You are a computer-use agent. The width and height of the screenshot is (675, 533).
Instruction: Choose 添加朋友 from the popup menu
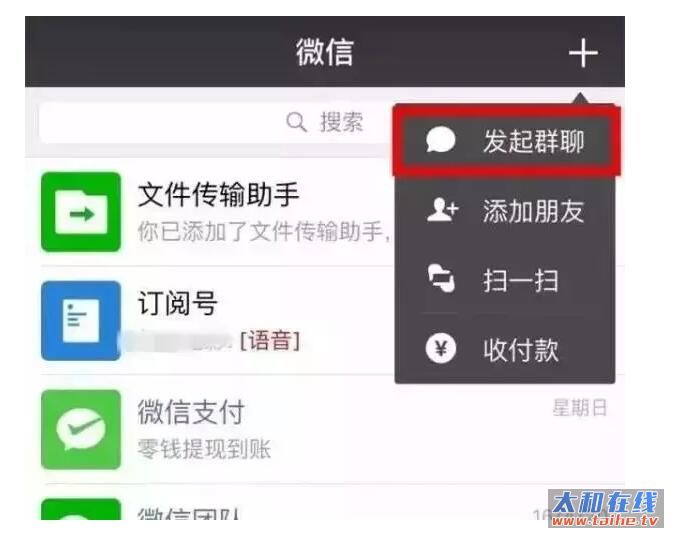[505, 211]
